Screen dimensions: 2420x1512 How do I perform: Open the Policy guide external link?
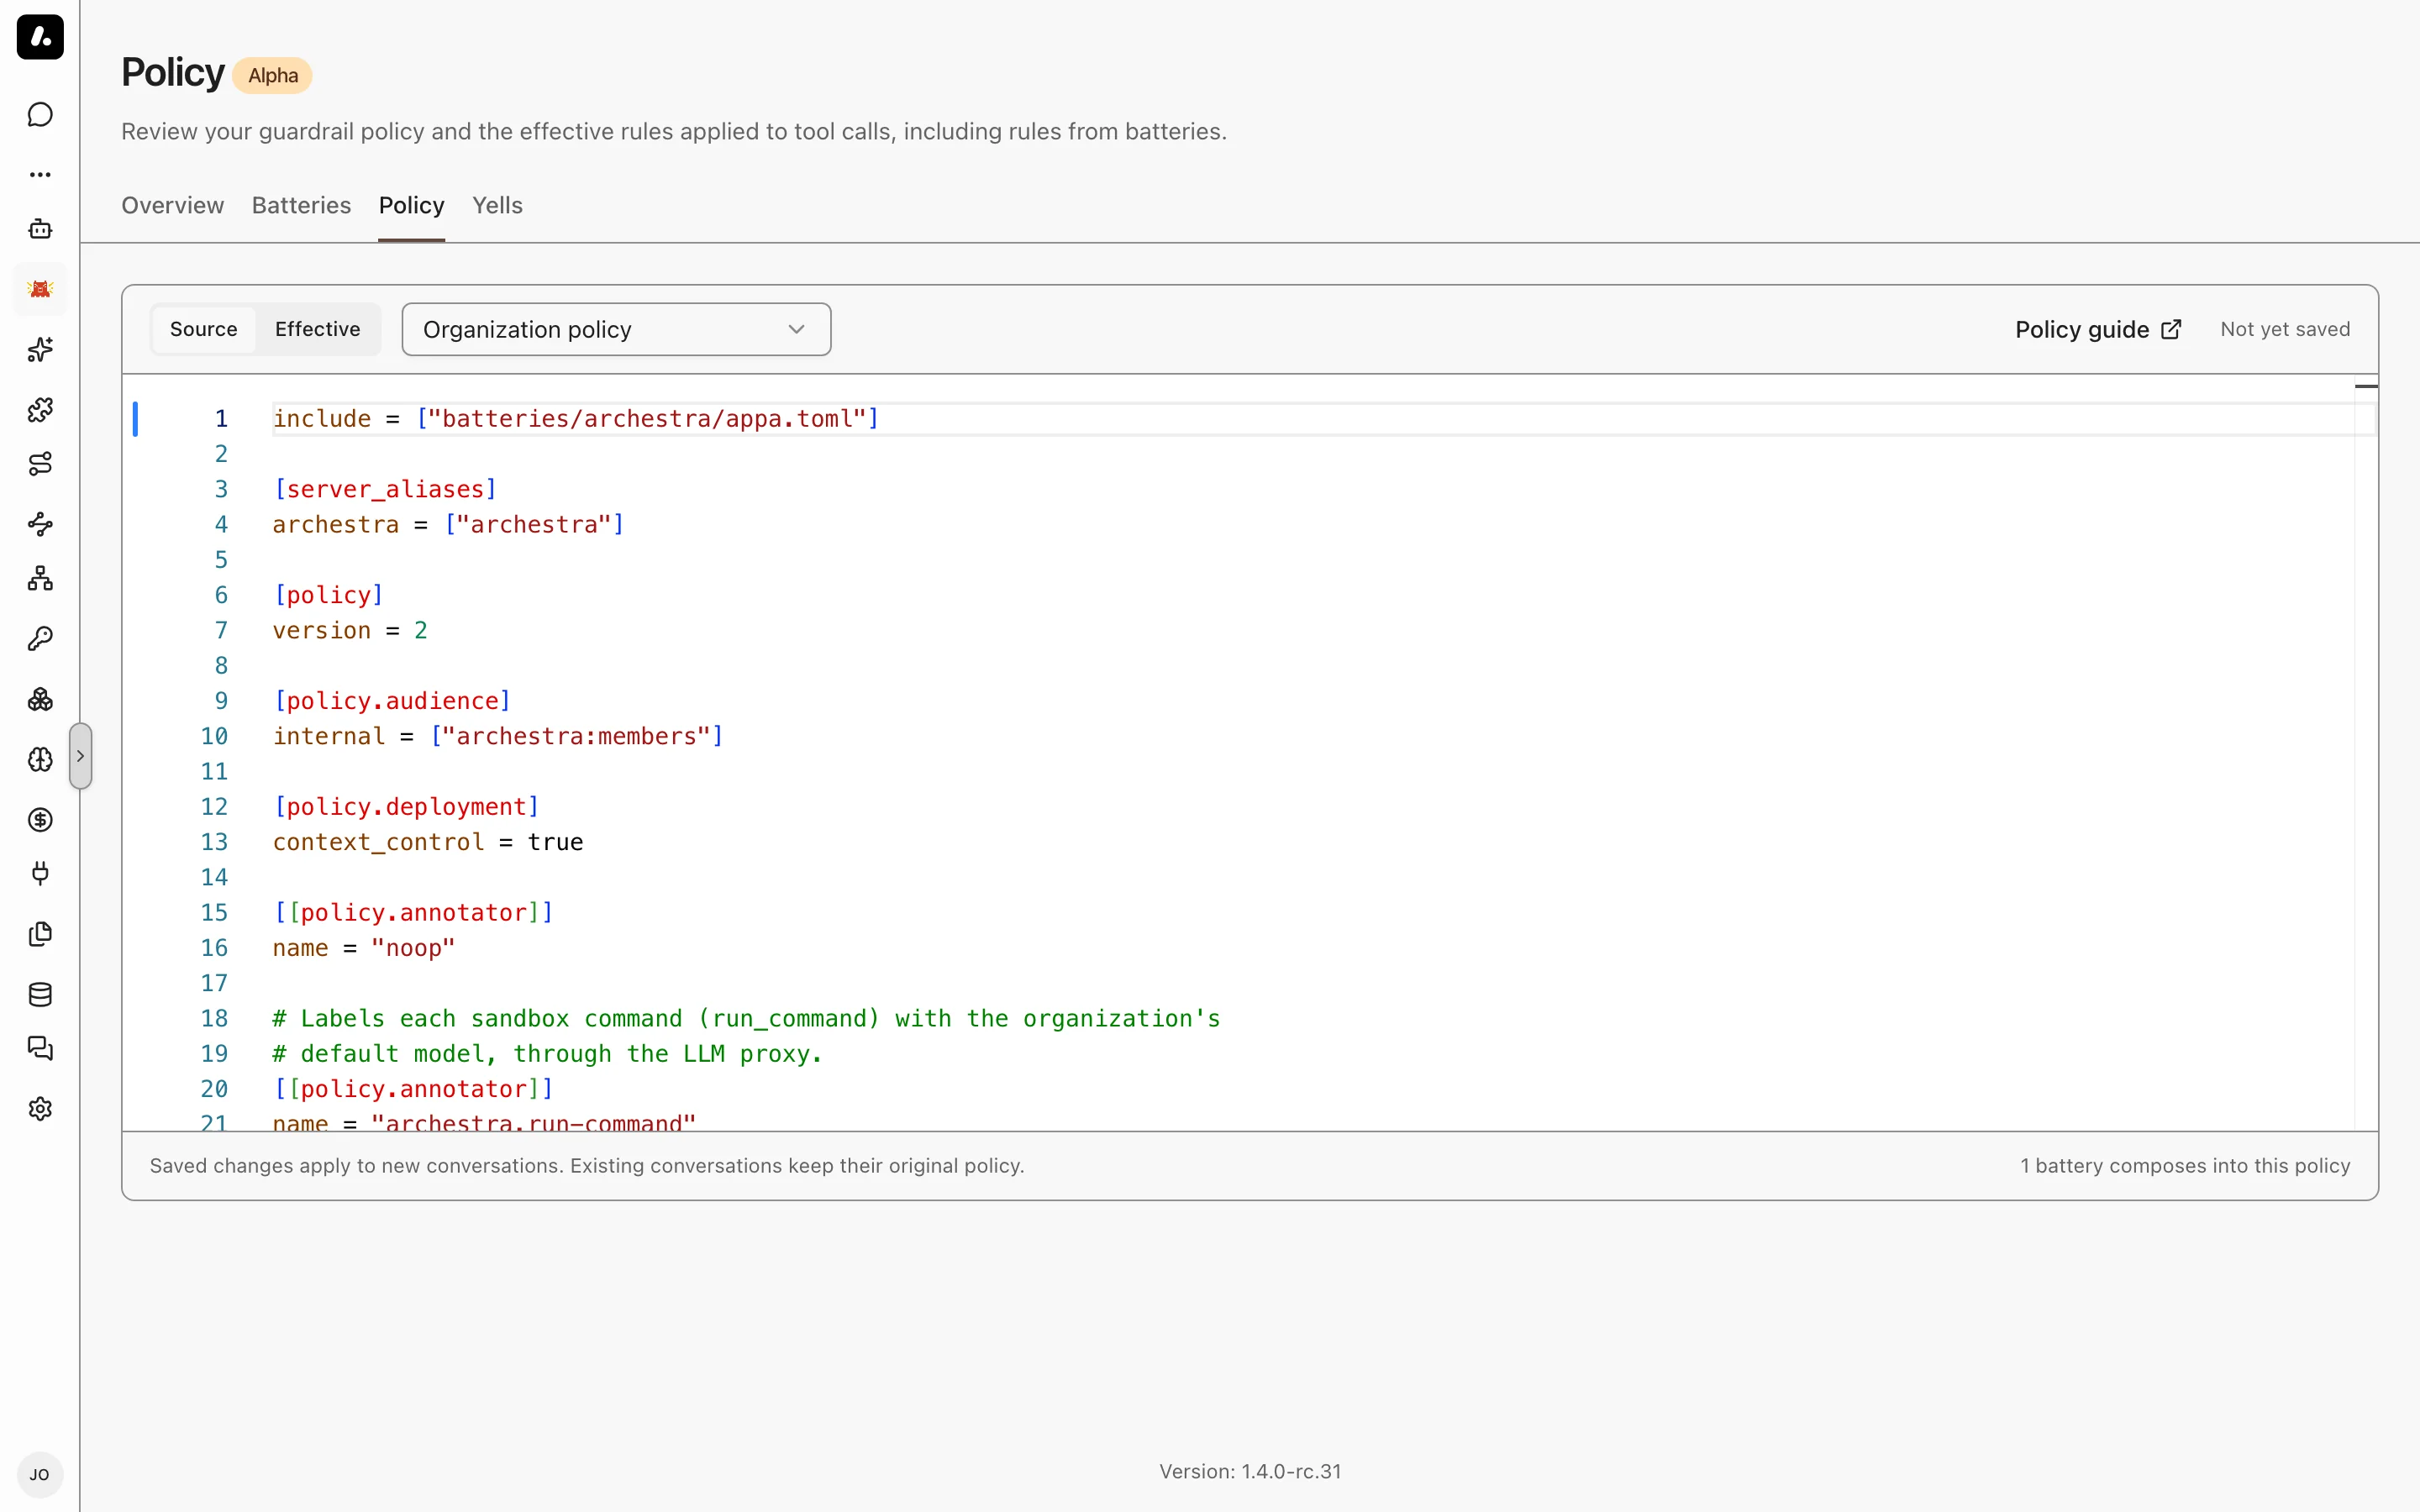2098,329
